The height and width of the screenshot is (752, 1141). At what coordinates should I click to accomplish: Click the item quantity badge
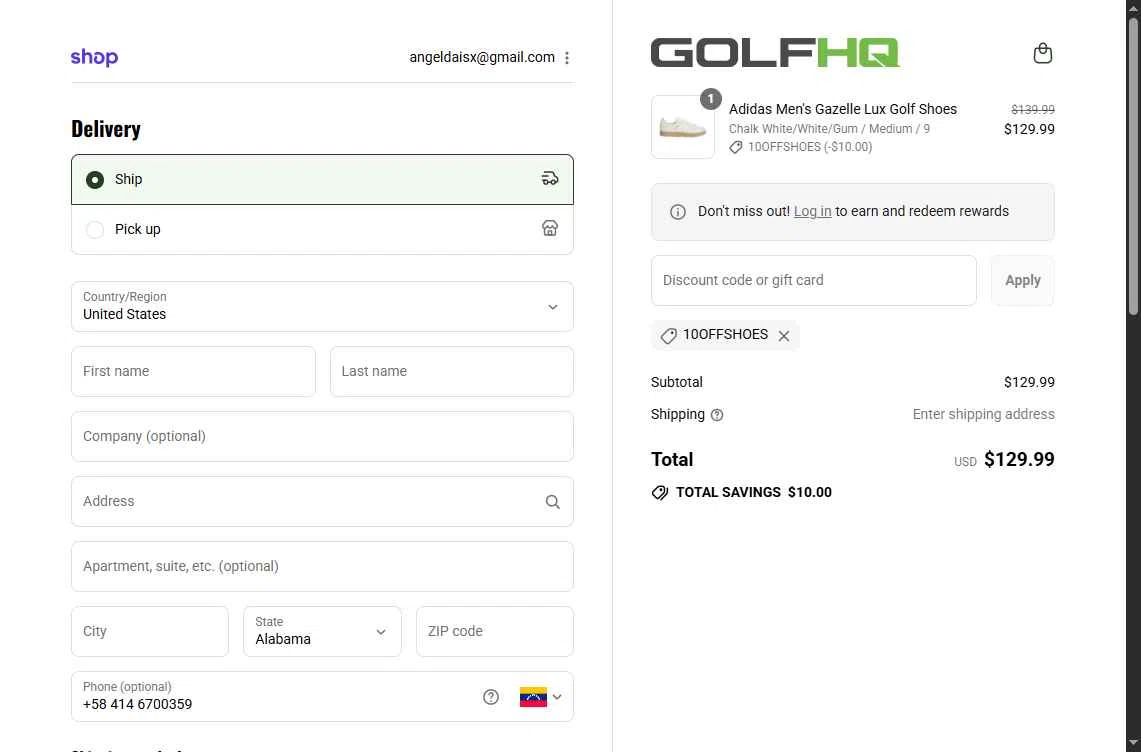pos(710,98)
